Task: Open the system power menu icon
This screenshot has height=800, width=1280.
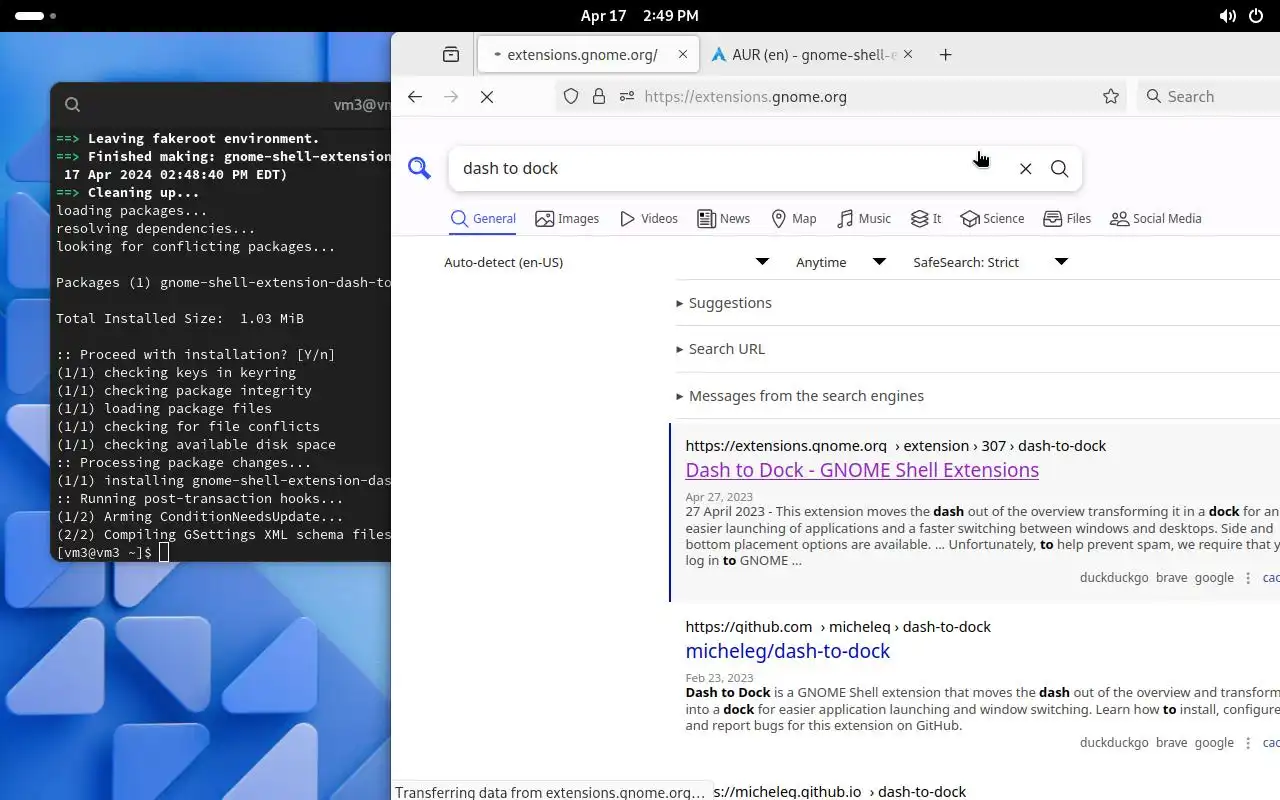Action: [x=1257, y=16]
